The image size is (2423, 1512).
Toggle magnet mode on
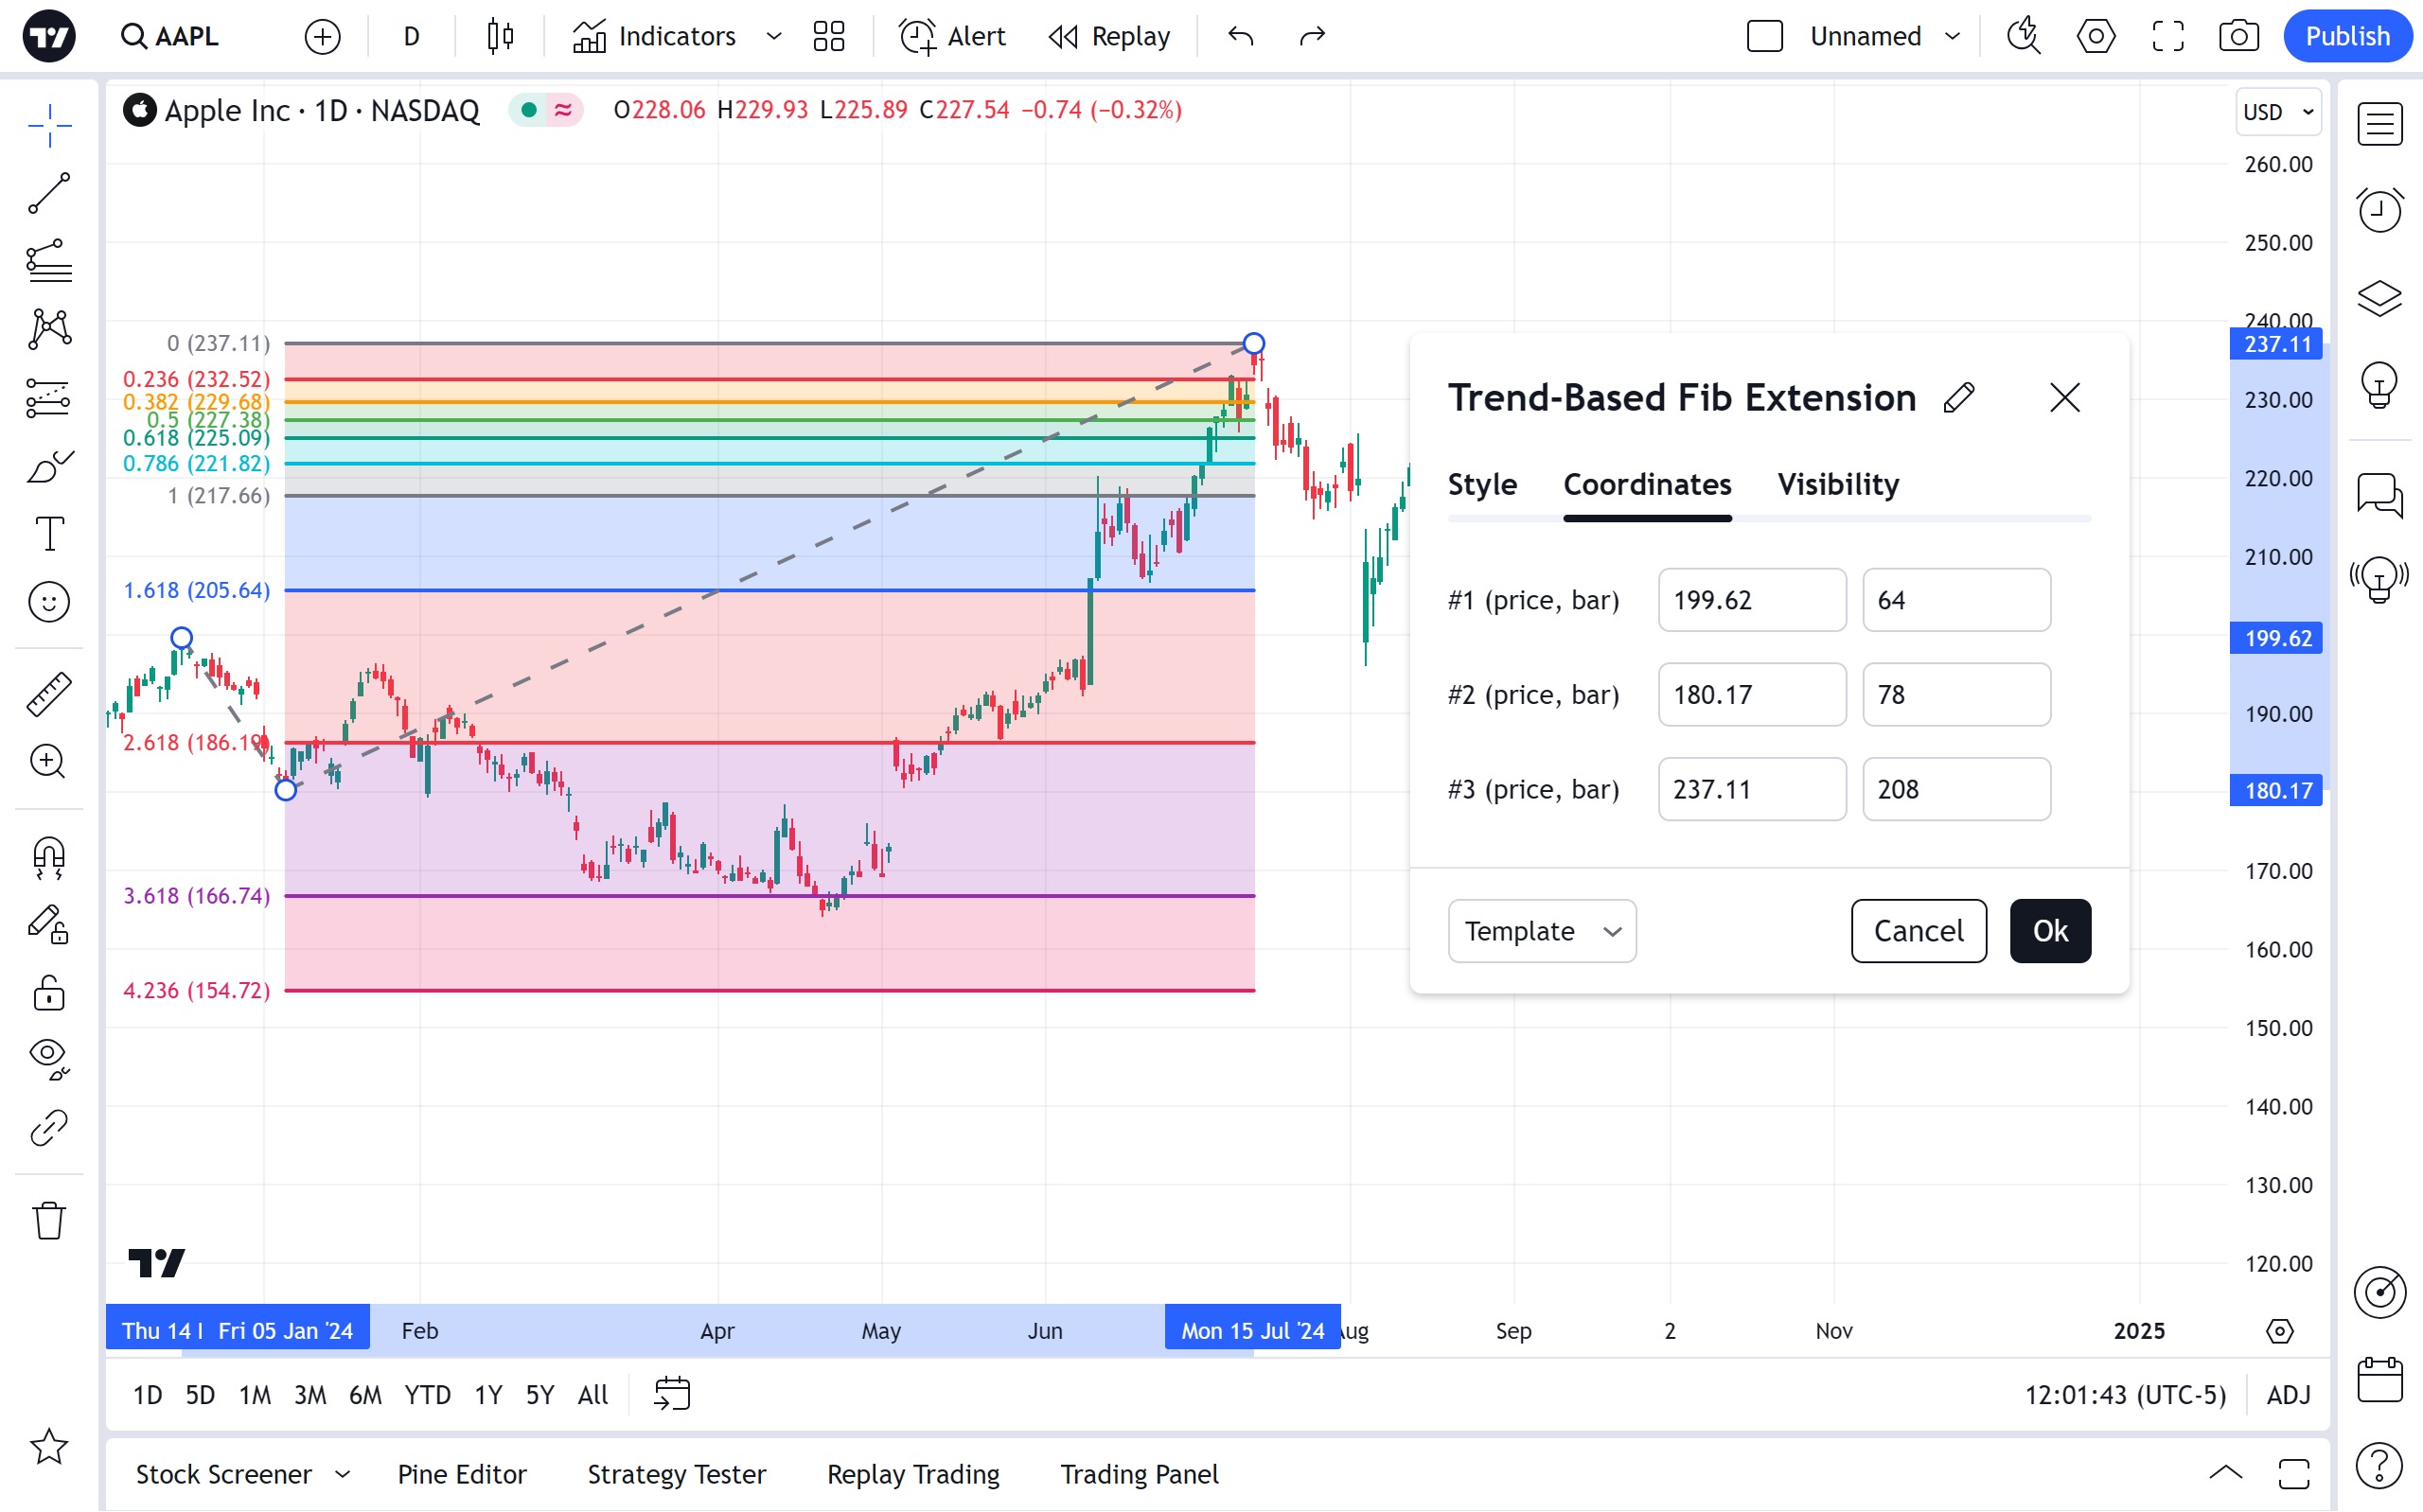[48, 858]
